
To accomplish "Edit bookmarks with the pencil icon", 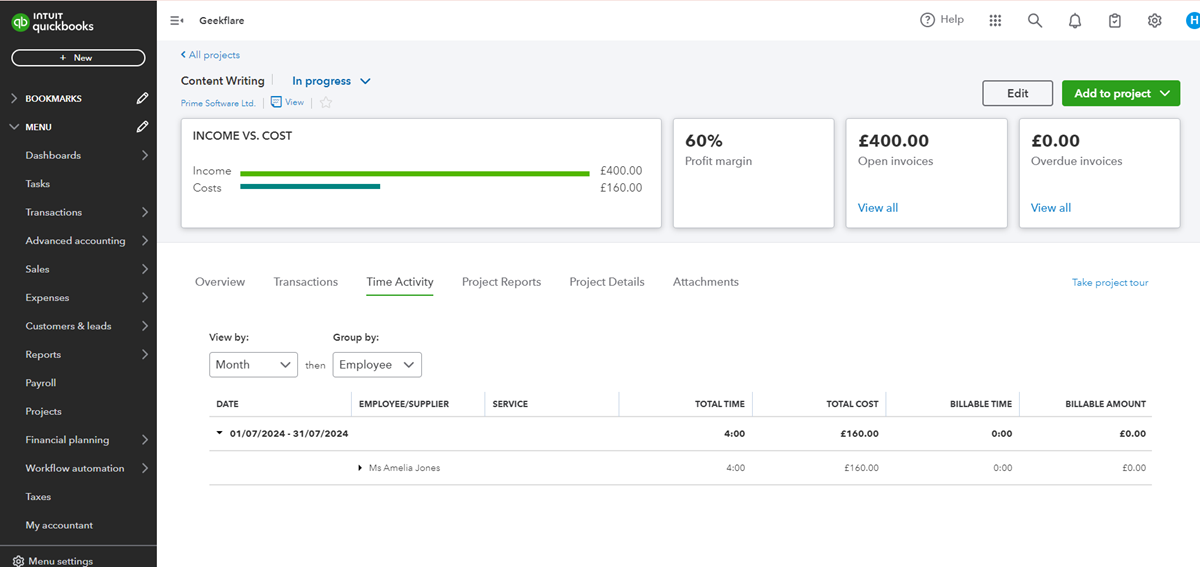I will [x=143, y=98].
